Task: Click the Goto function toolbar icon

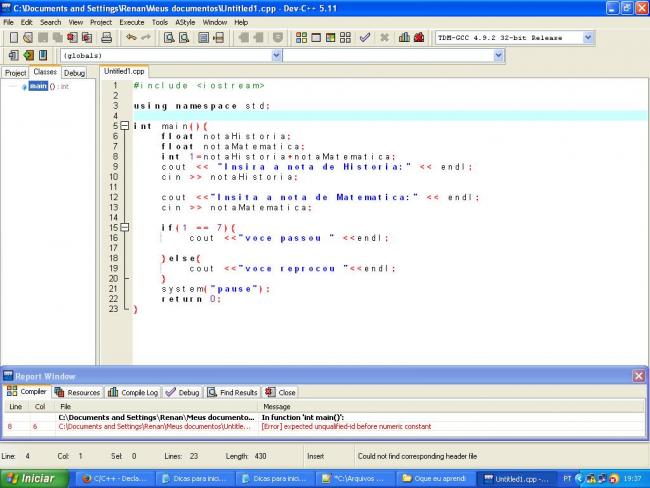Action: 203,38
